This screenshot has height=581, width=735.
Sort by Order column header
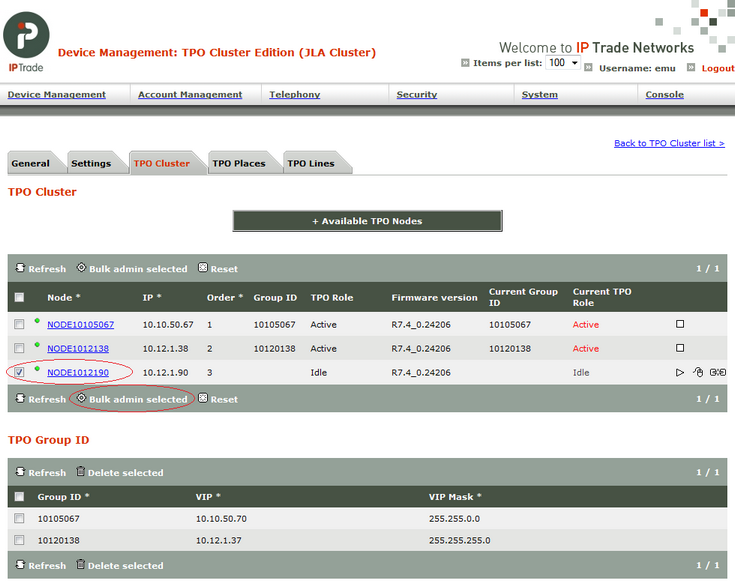225,297
